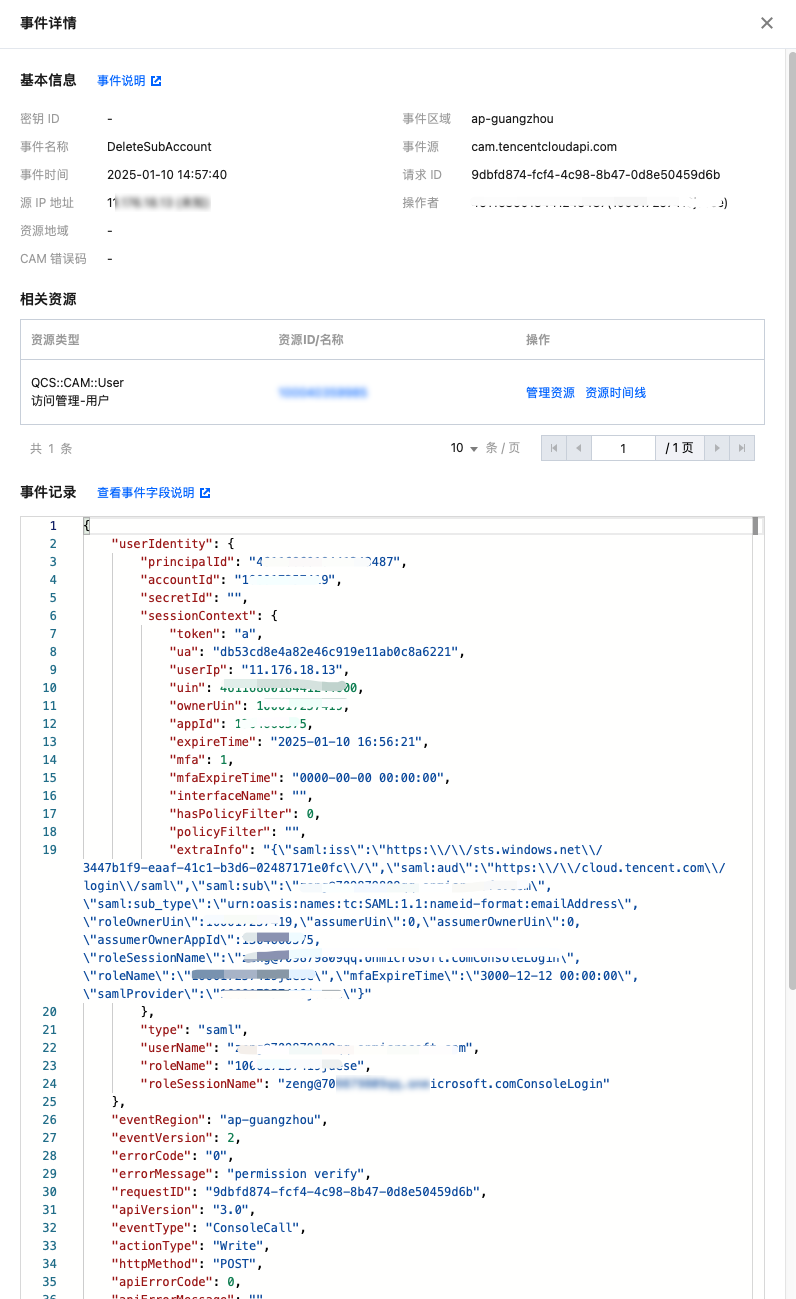Open the blurred resource ID link
The image size is (796, 1299).
(x=322, y=393)
